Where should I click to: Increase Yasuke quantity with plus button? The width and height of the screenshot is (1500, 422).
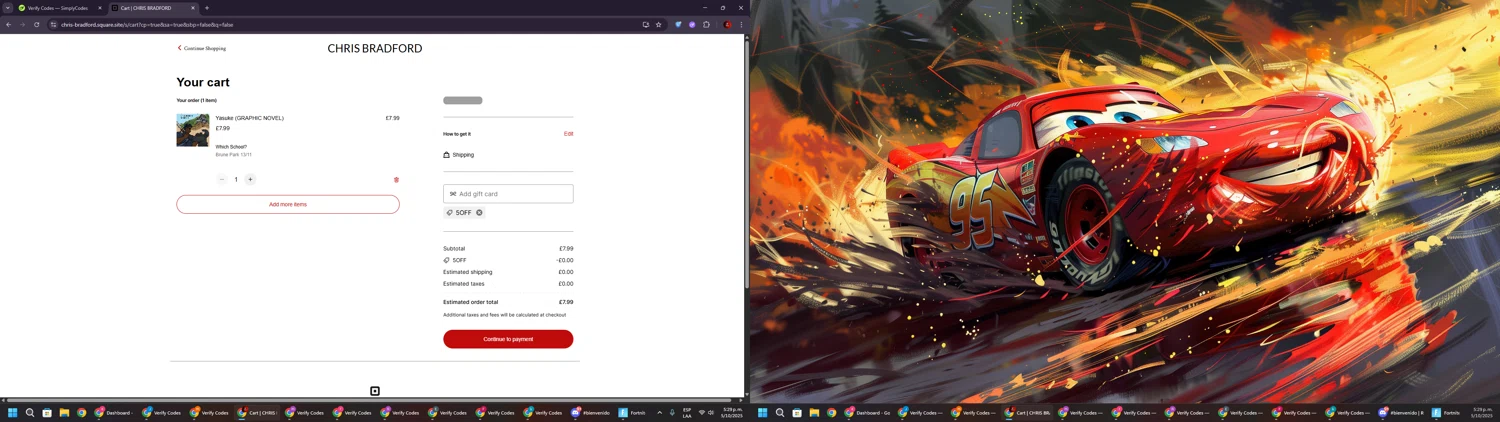point(250,180)
